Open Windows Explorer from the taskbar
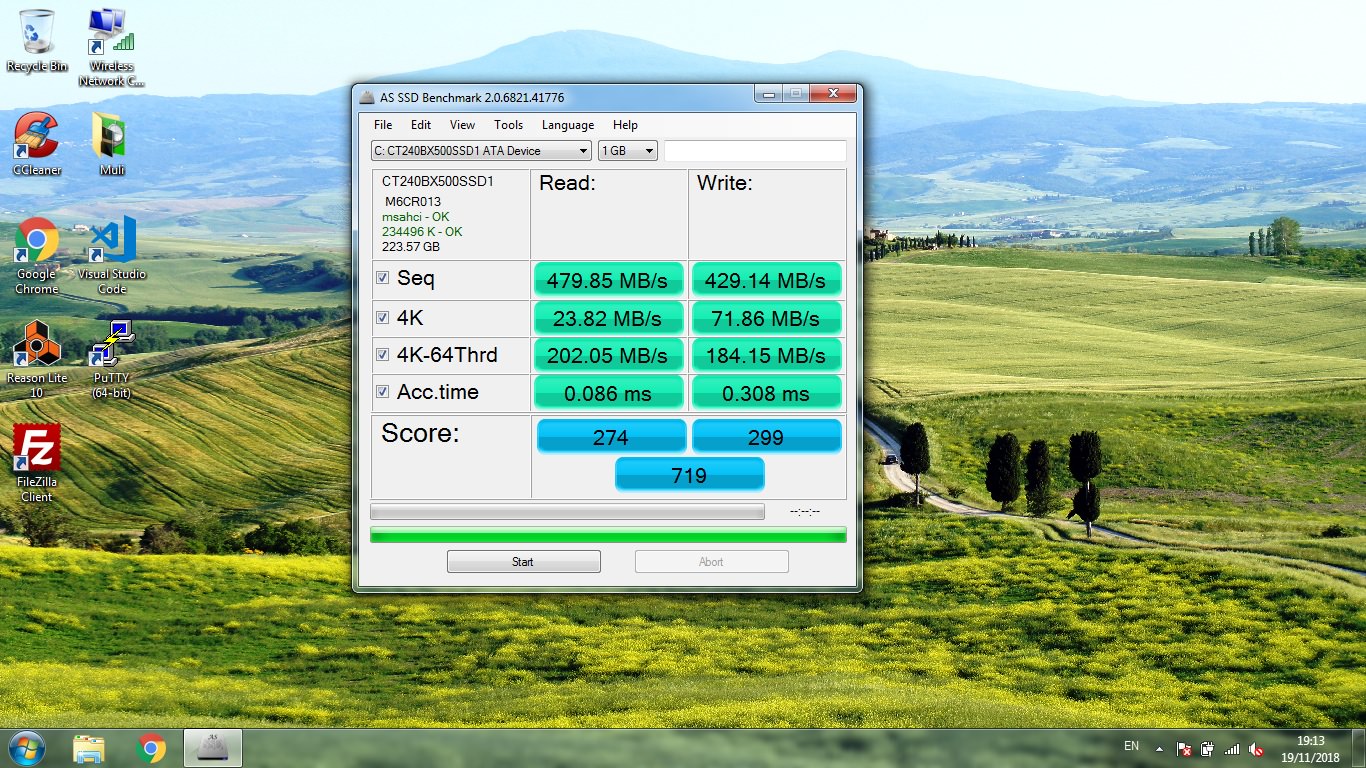 pos(89,748)
